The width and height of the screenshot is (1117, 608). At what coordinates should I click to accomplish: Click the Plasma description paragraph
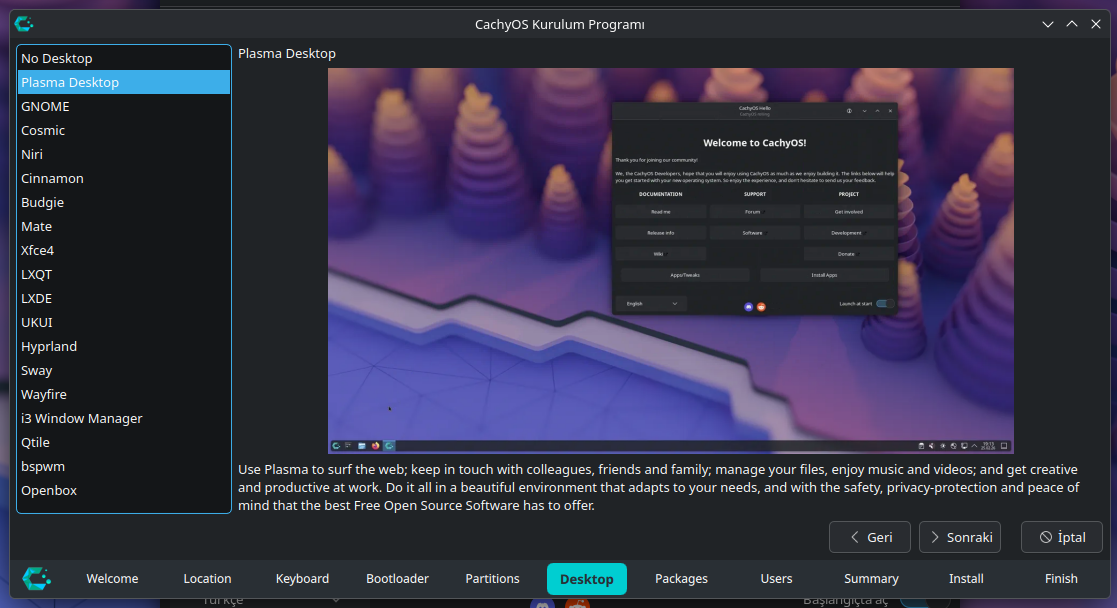(x=659, y=488)
